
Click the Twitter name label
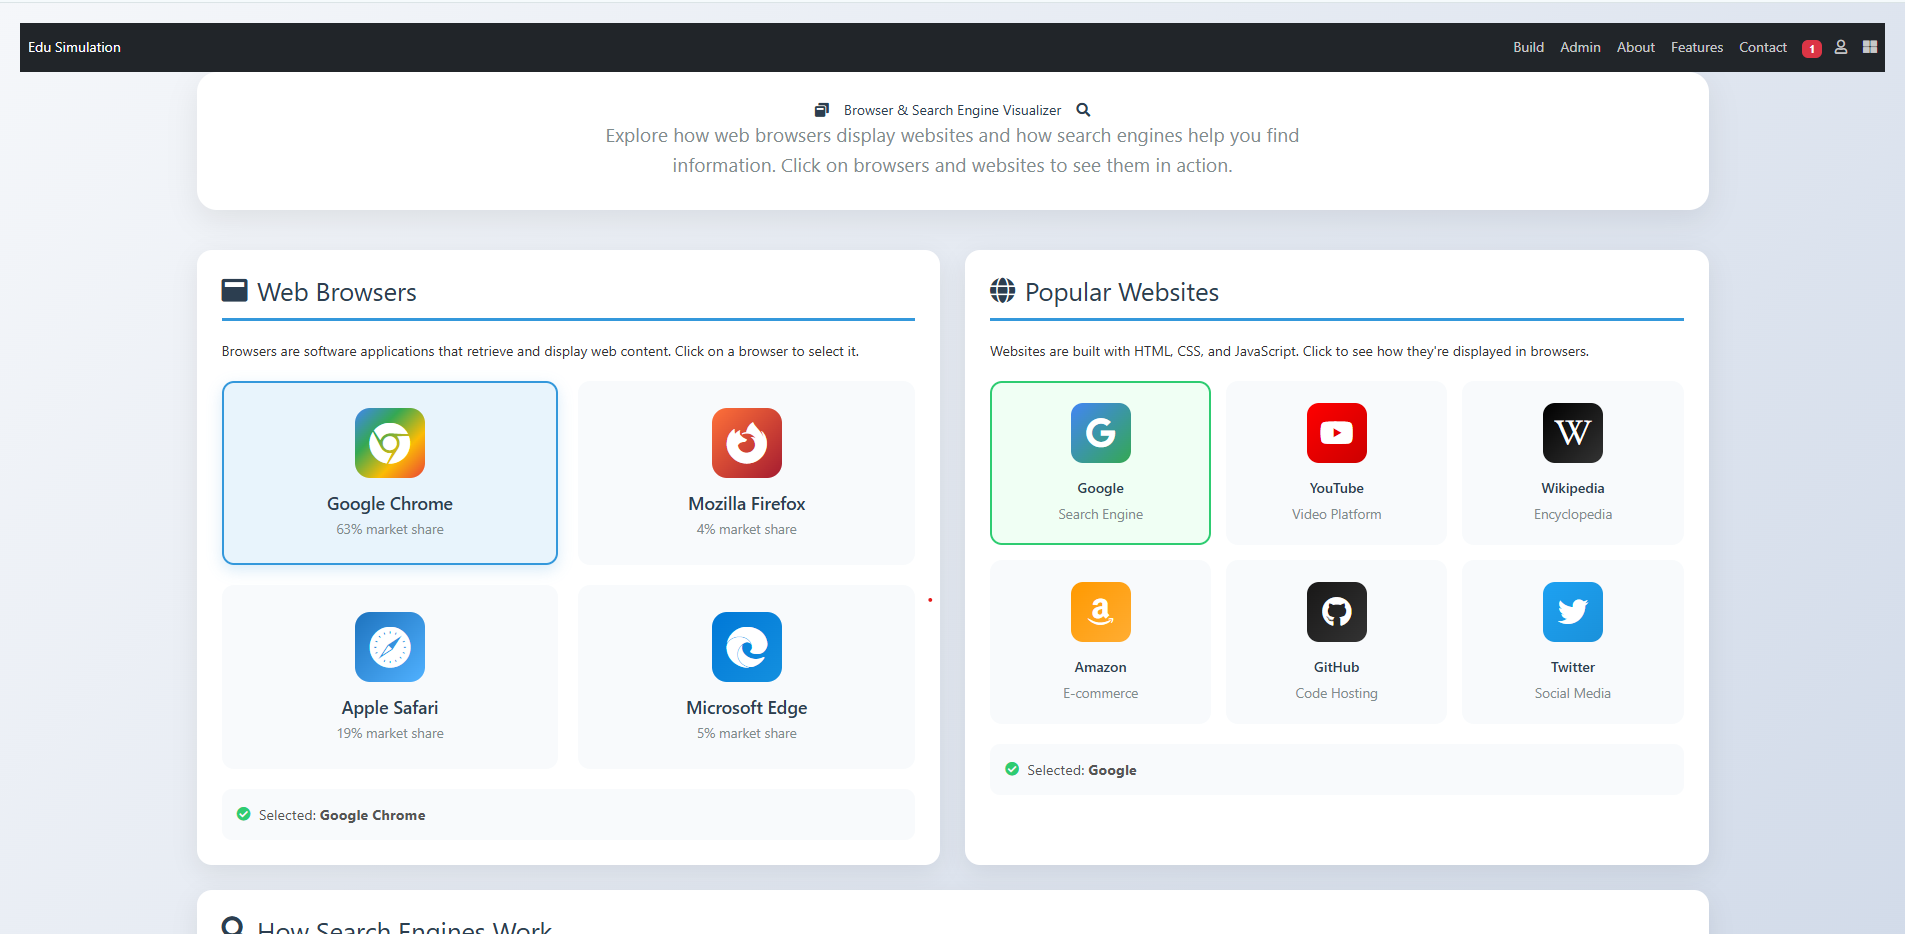pyautogui.click(x=1573, y=667)
